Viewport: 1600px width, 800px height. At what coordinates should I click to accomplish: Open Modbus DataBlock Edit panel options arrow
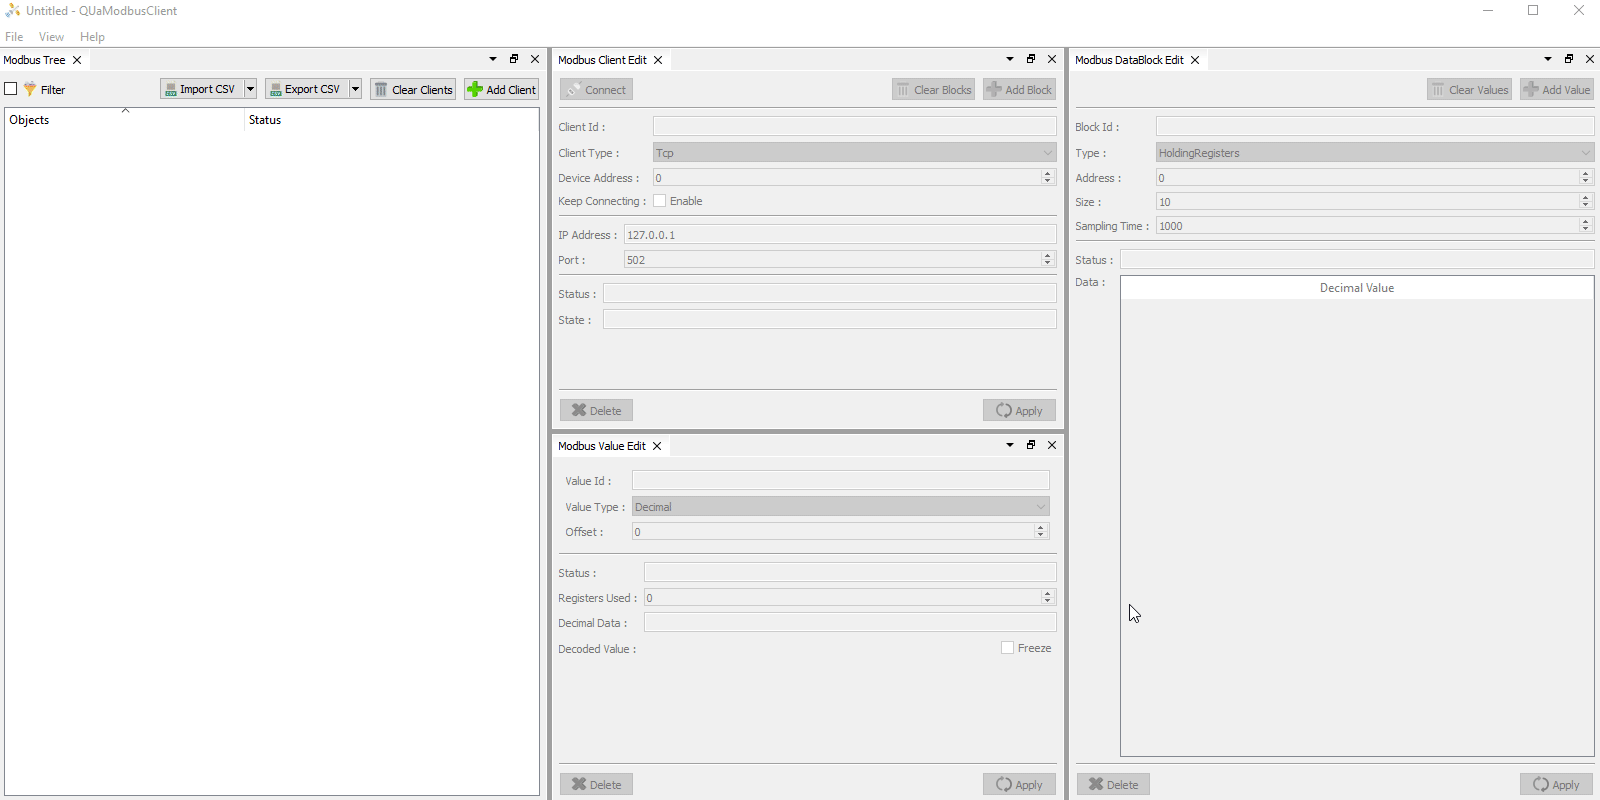1548,59
